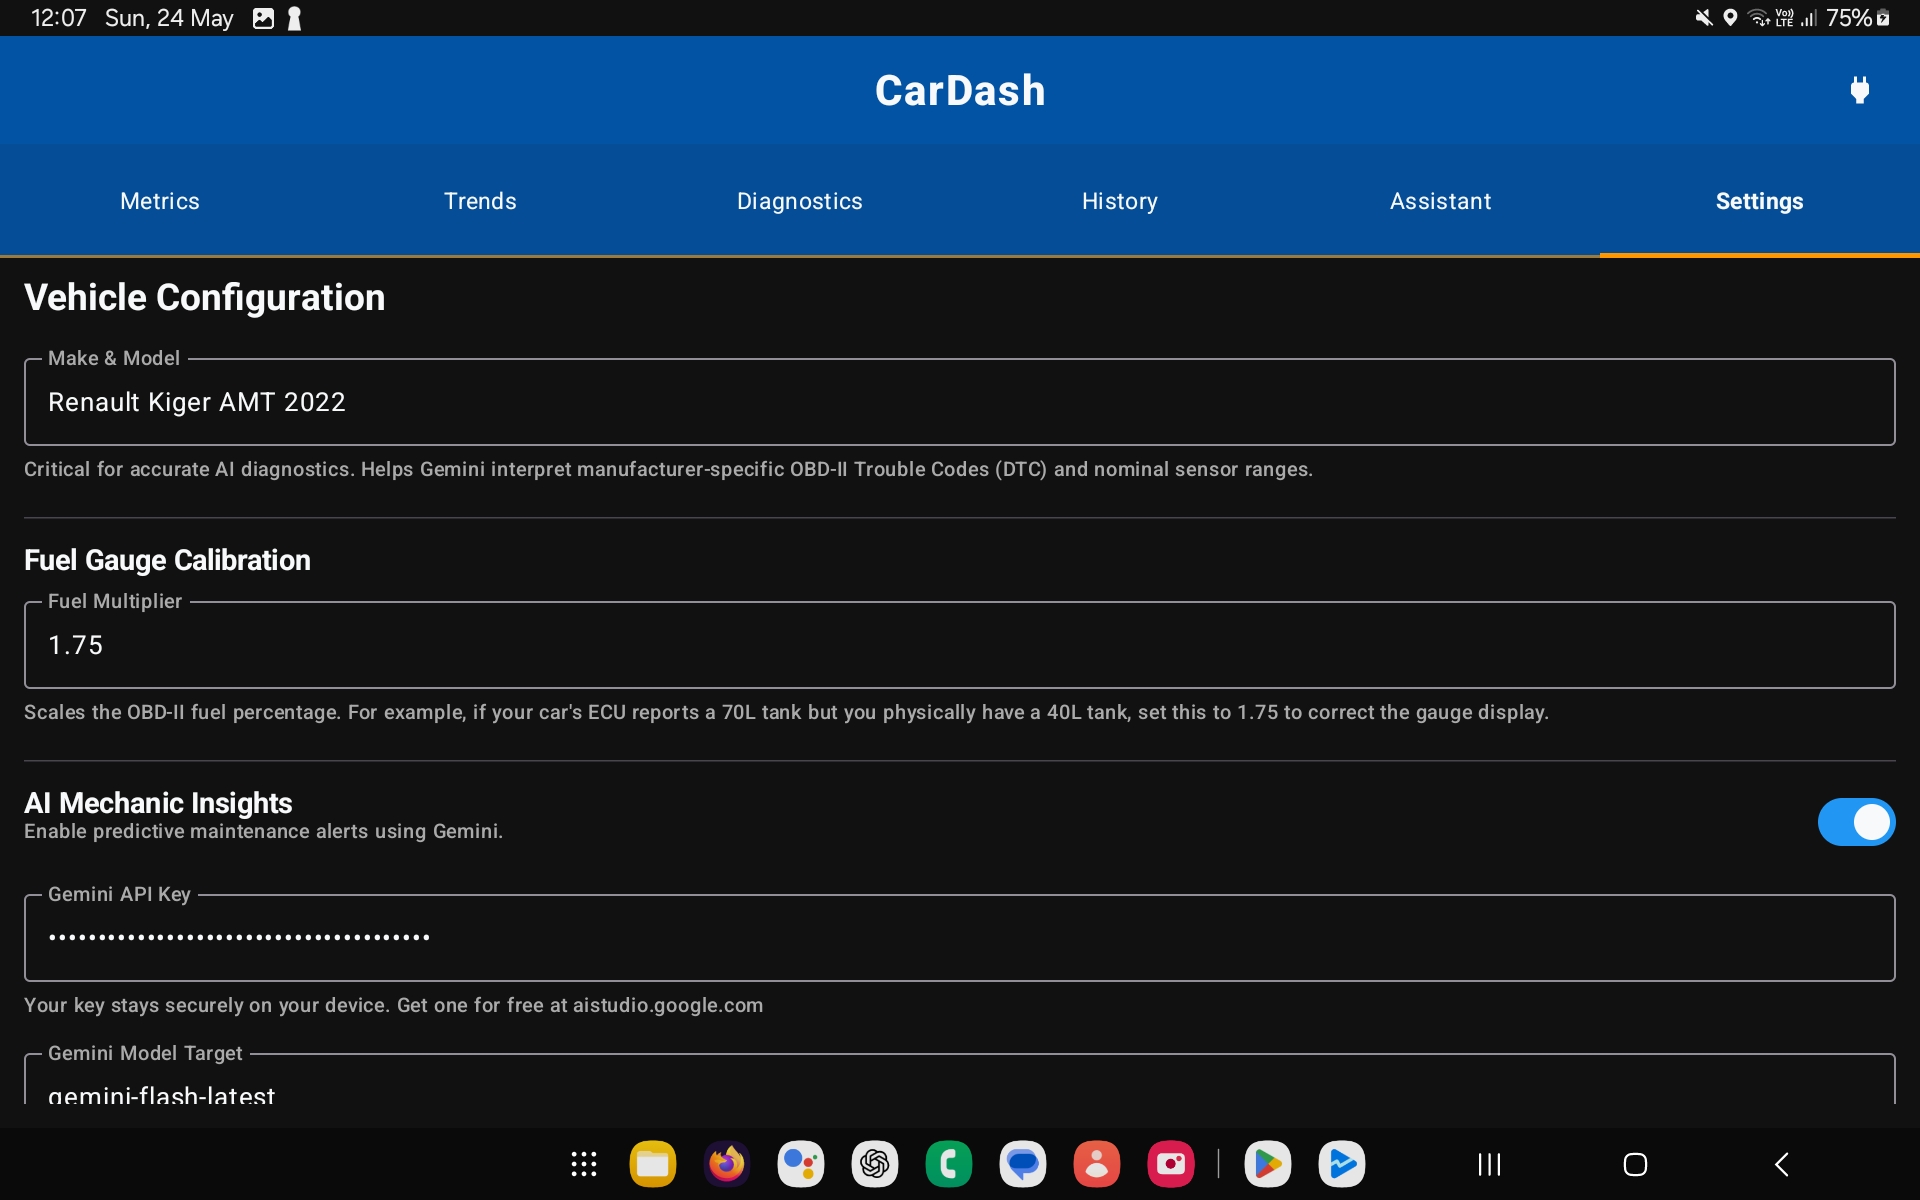
Task: Tap the Vehicle Configuration heading
Action: pyautogui.click(x=205, y=297)
